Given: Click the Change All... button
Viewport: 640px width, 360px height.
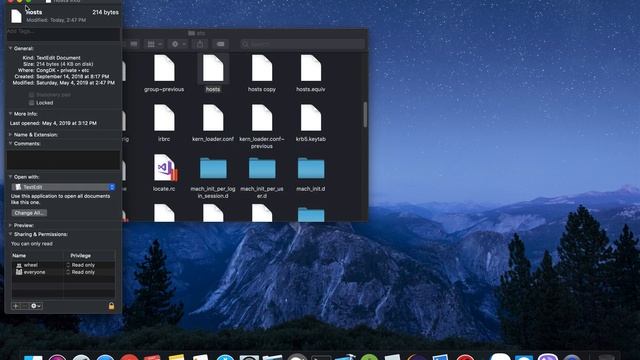Looking at the screenshot, I should (x=29, y=213).
